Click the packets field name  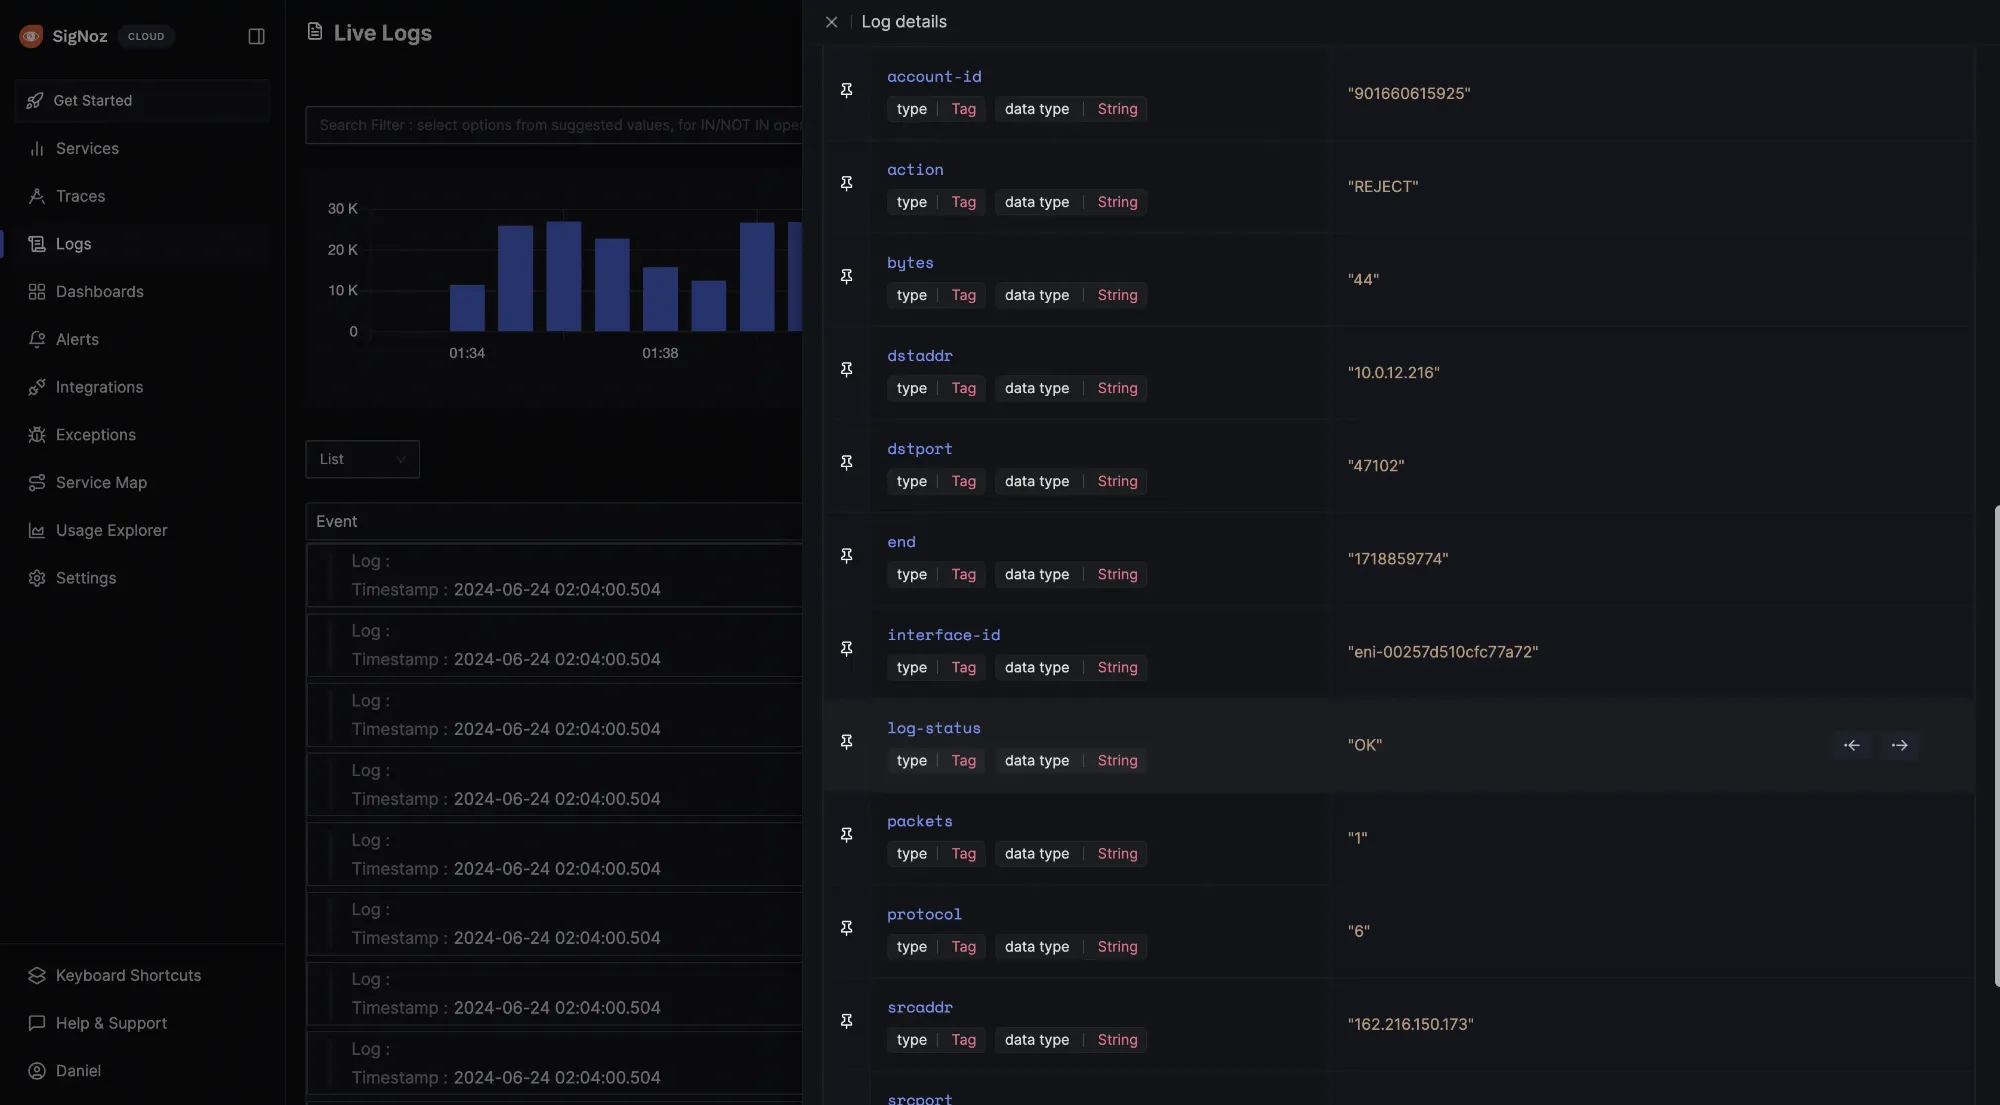point(920,821)
